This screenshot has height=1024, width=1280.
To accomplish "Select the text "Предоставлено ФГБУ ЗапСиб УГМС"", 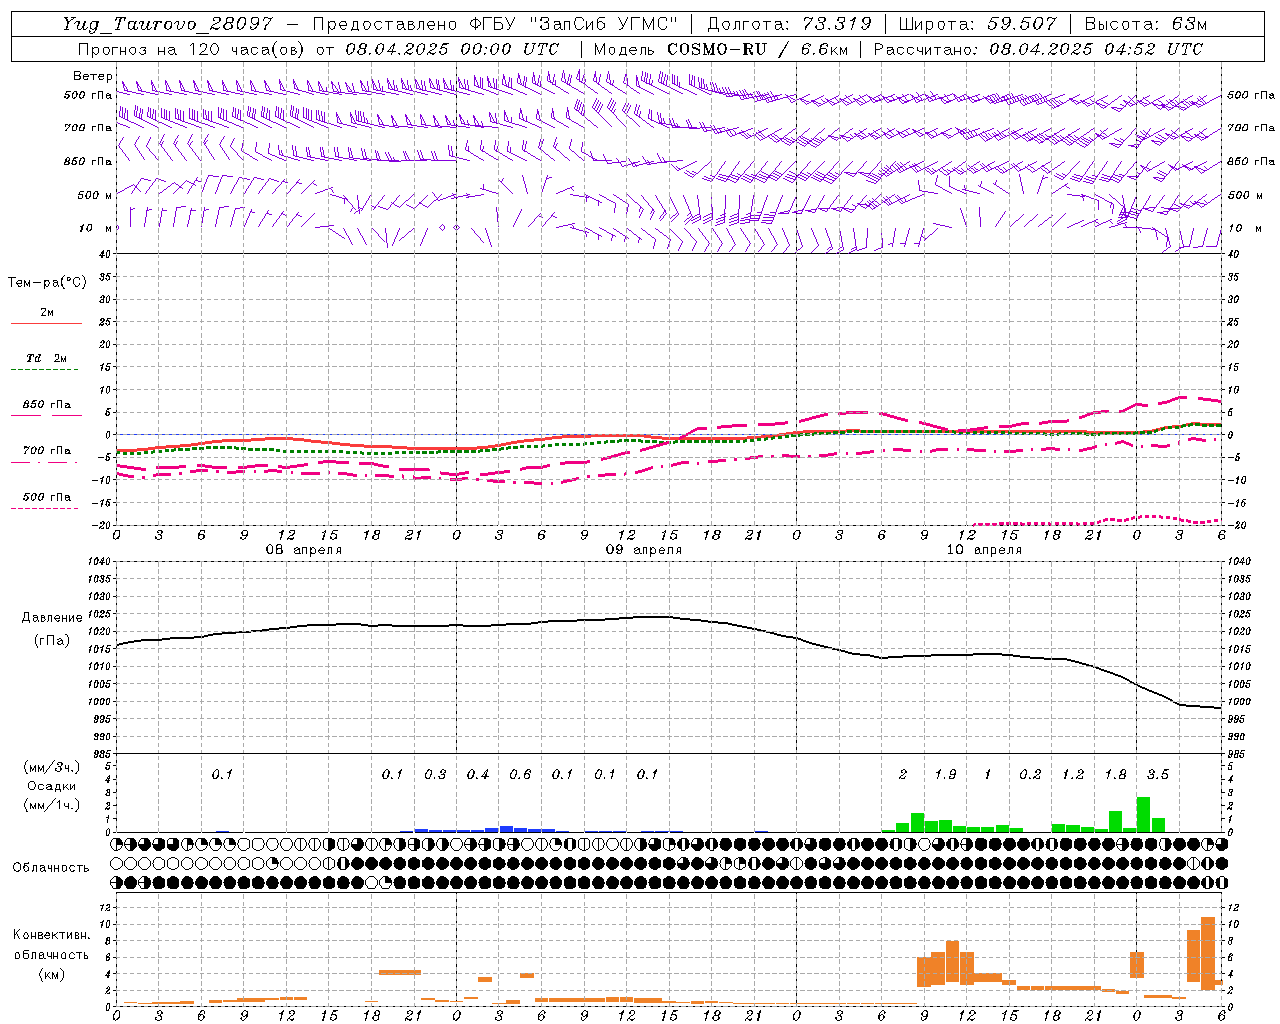I will click(x=495, y=24).
